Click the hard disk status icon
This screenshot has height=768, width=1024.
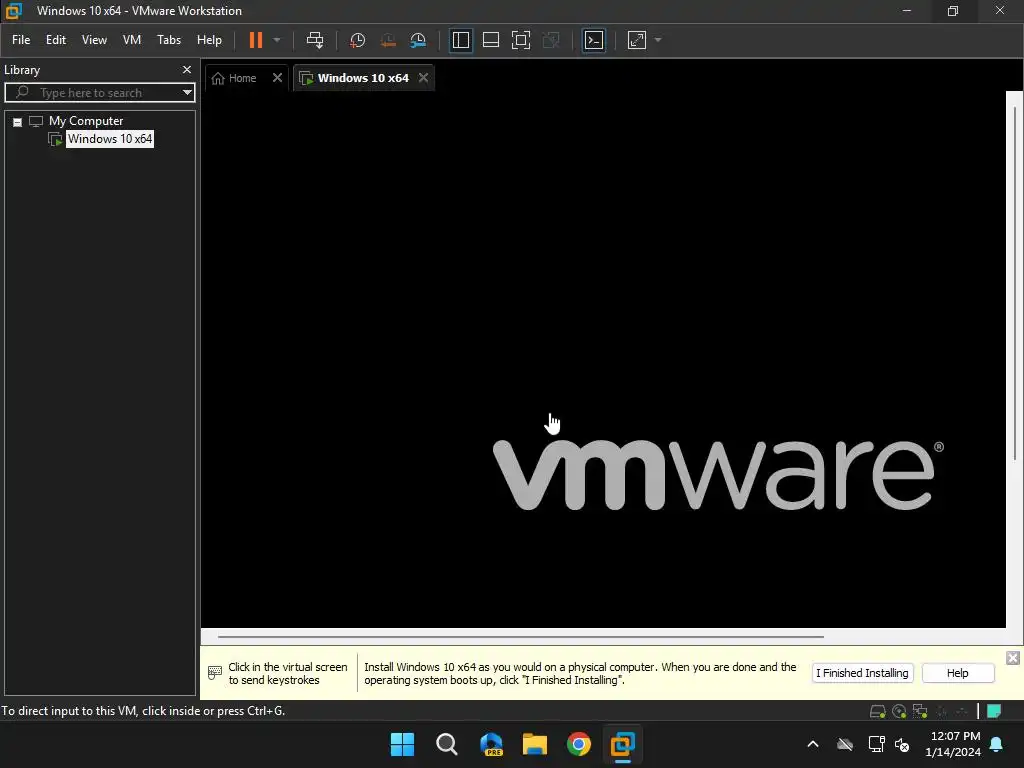[877, 711]
